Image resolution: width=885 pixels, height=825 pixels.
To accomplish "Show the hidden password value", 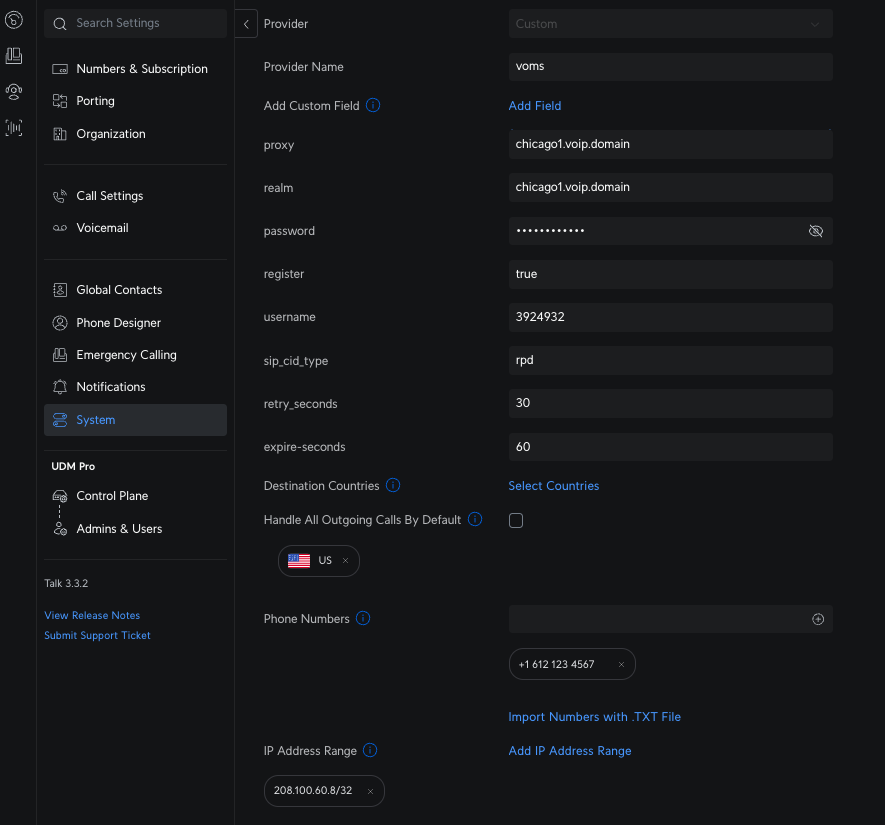I will point(816,231).
